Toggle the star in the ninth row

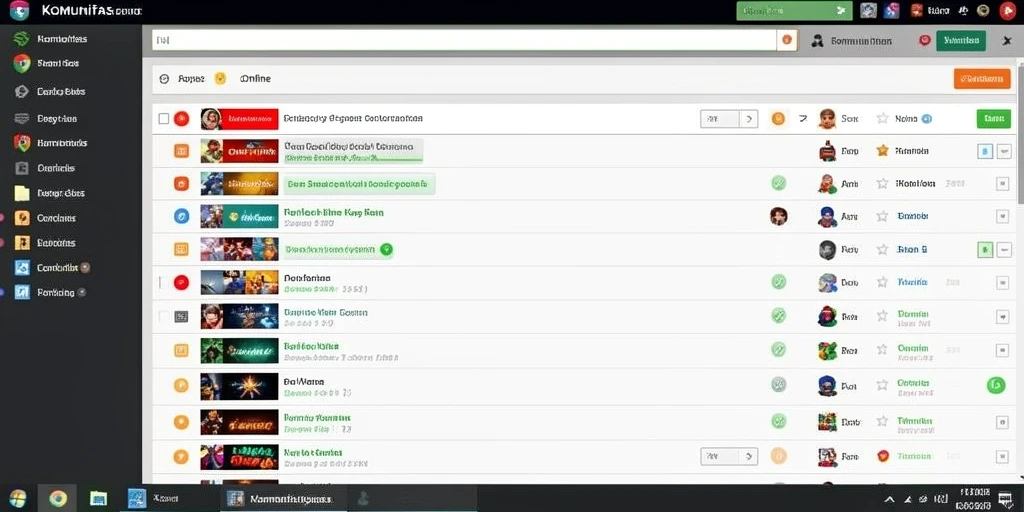coord(882,385)
